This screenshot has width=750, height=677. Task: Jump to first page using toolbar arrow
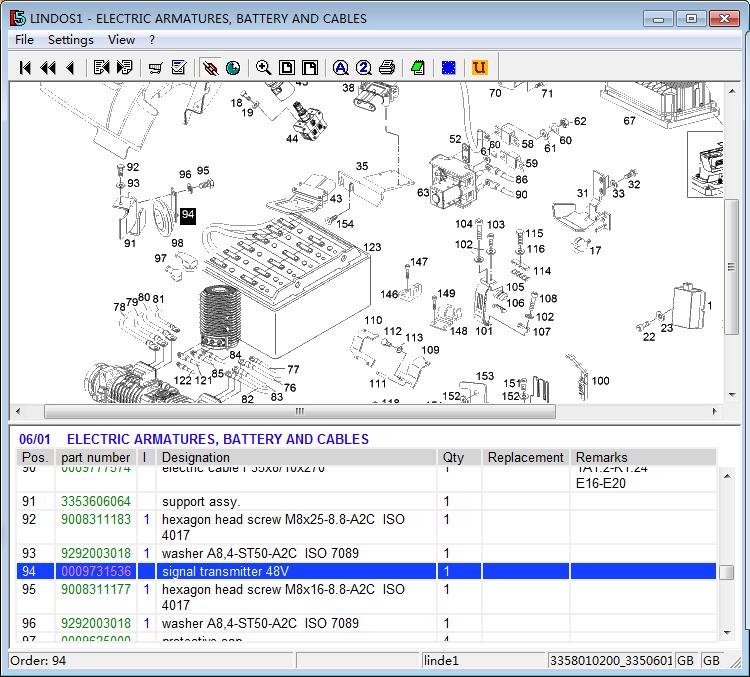coord(25,68)
